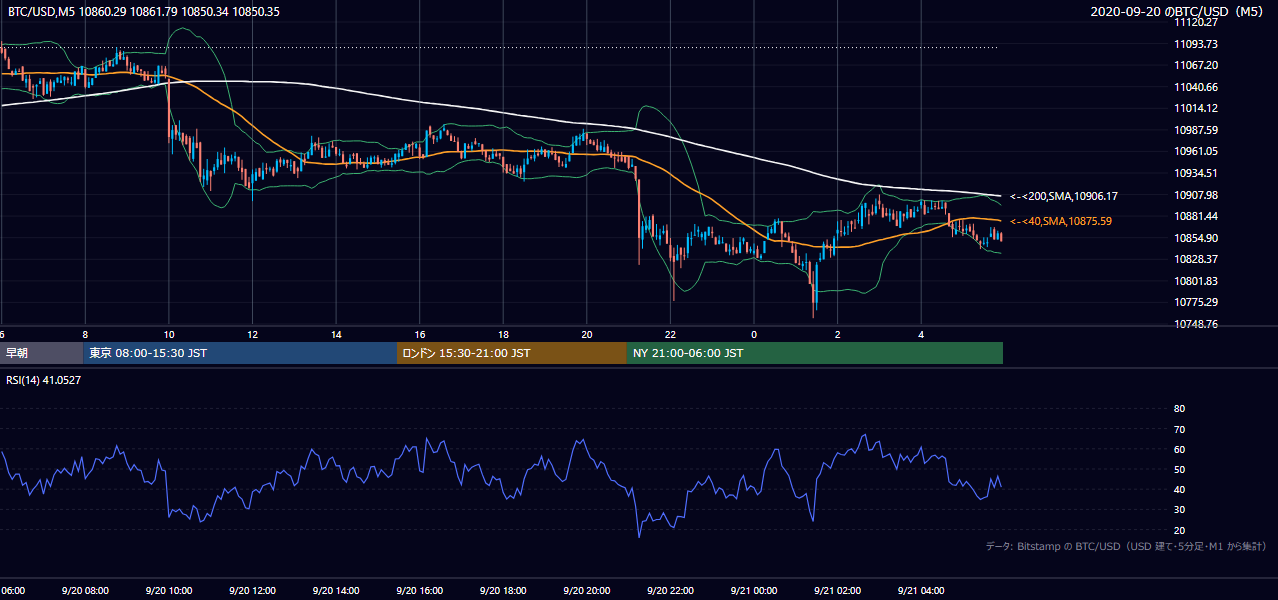This screenshot has width=1278, height=600.
Task: Click RSI axis level 20
Action: pos(1180,530)
